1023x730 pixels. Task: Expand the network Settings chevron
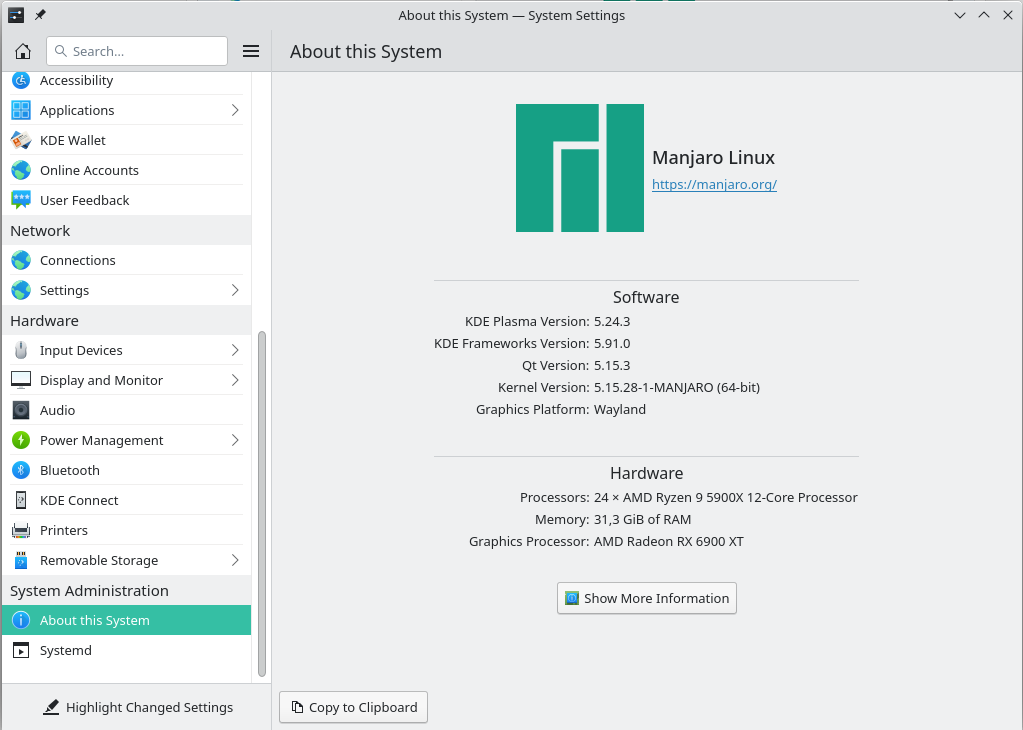235,290
